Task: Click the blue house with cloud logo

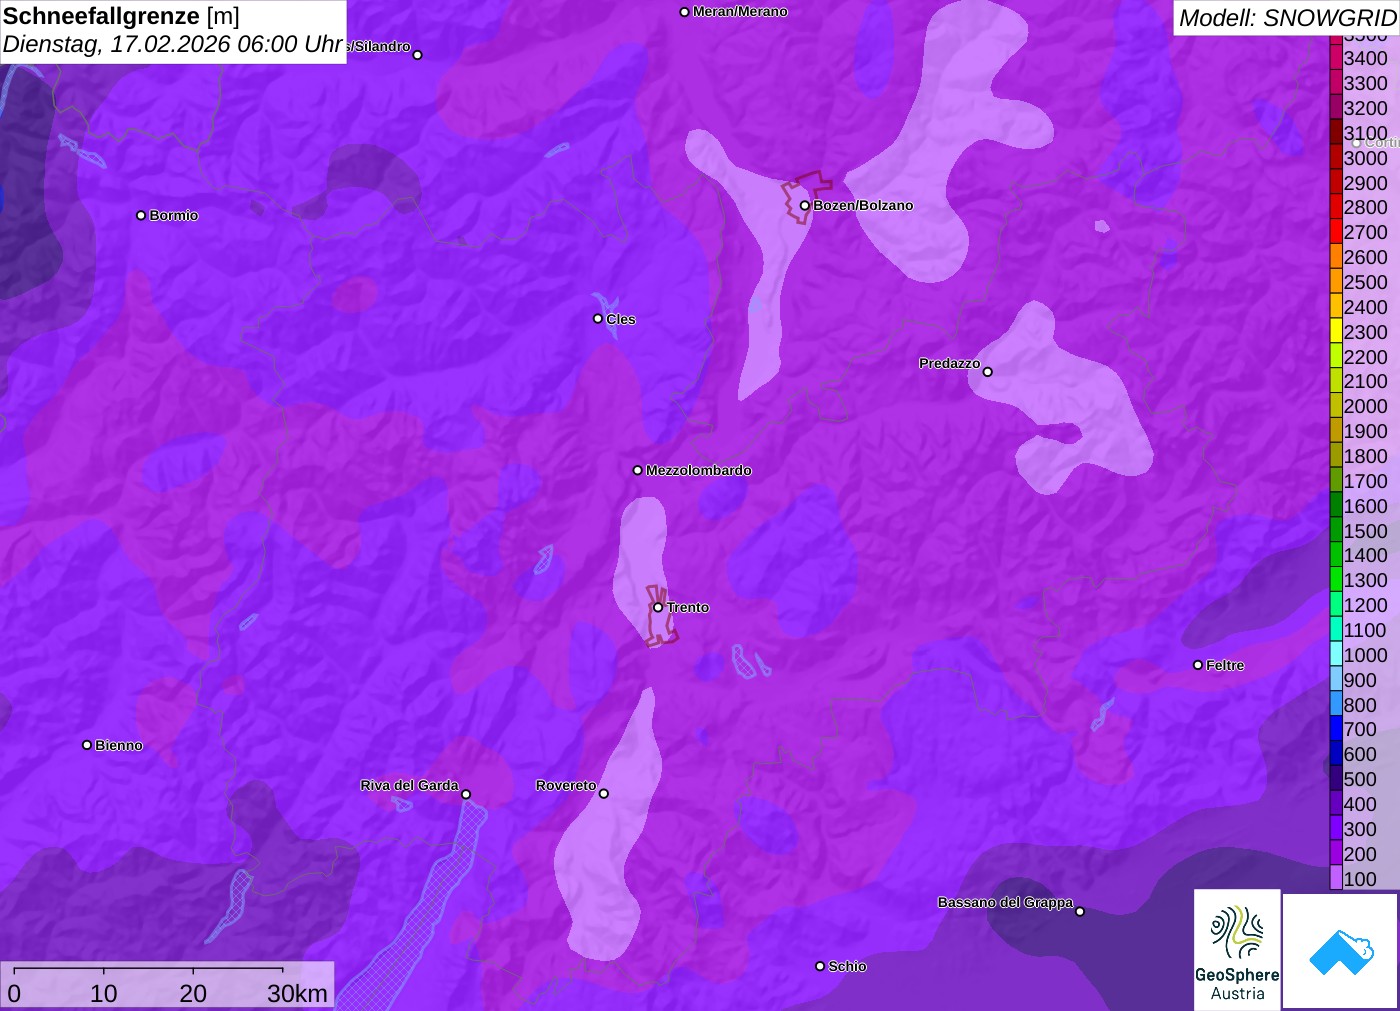Action: [1341, 951]
